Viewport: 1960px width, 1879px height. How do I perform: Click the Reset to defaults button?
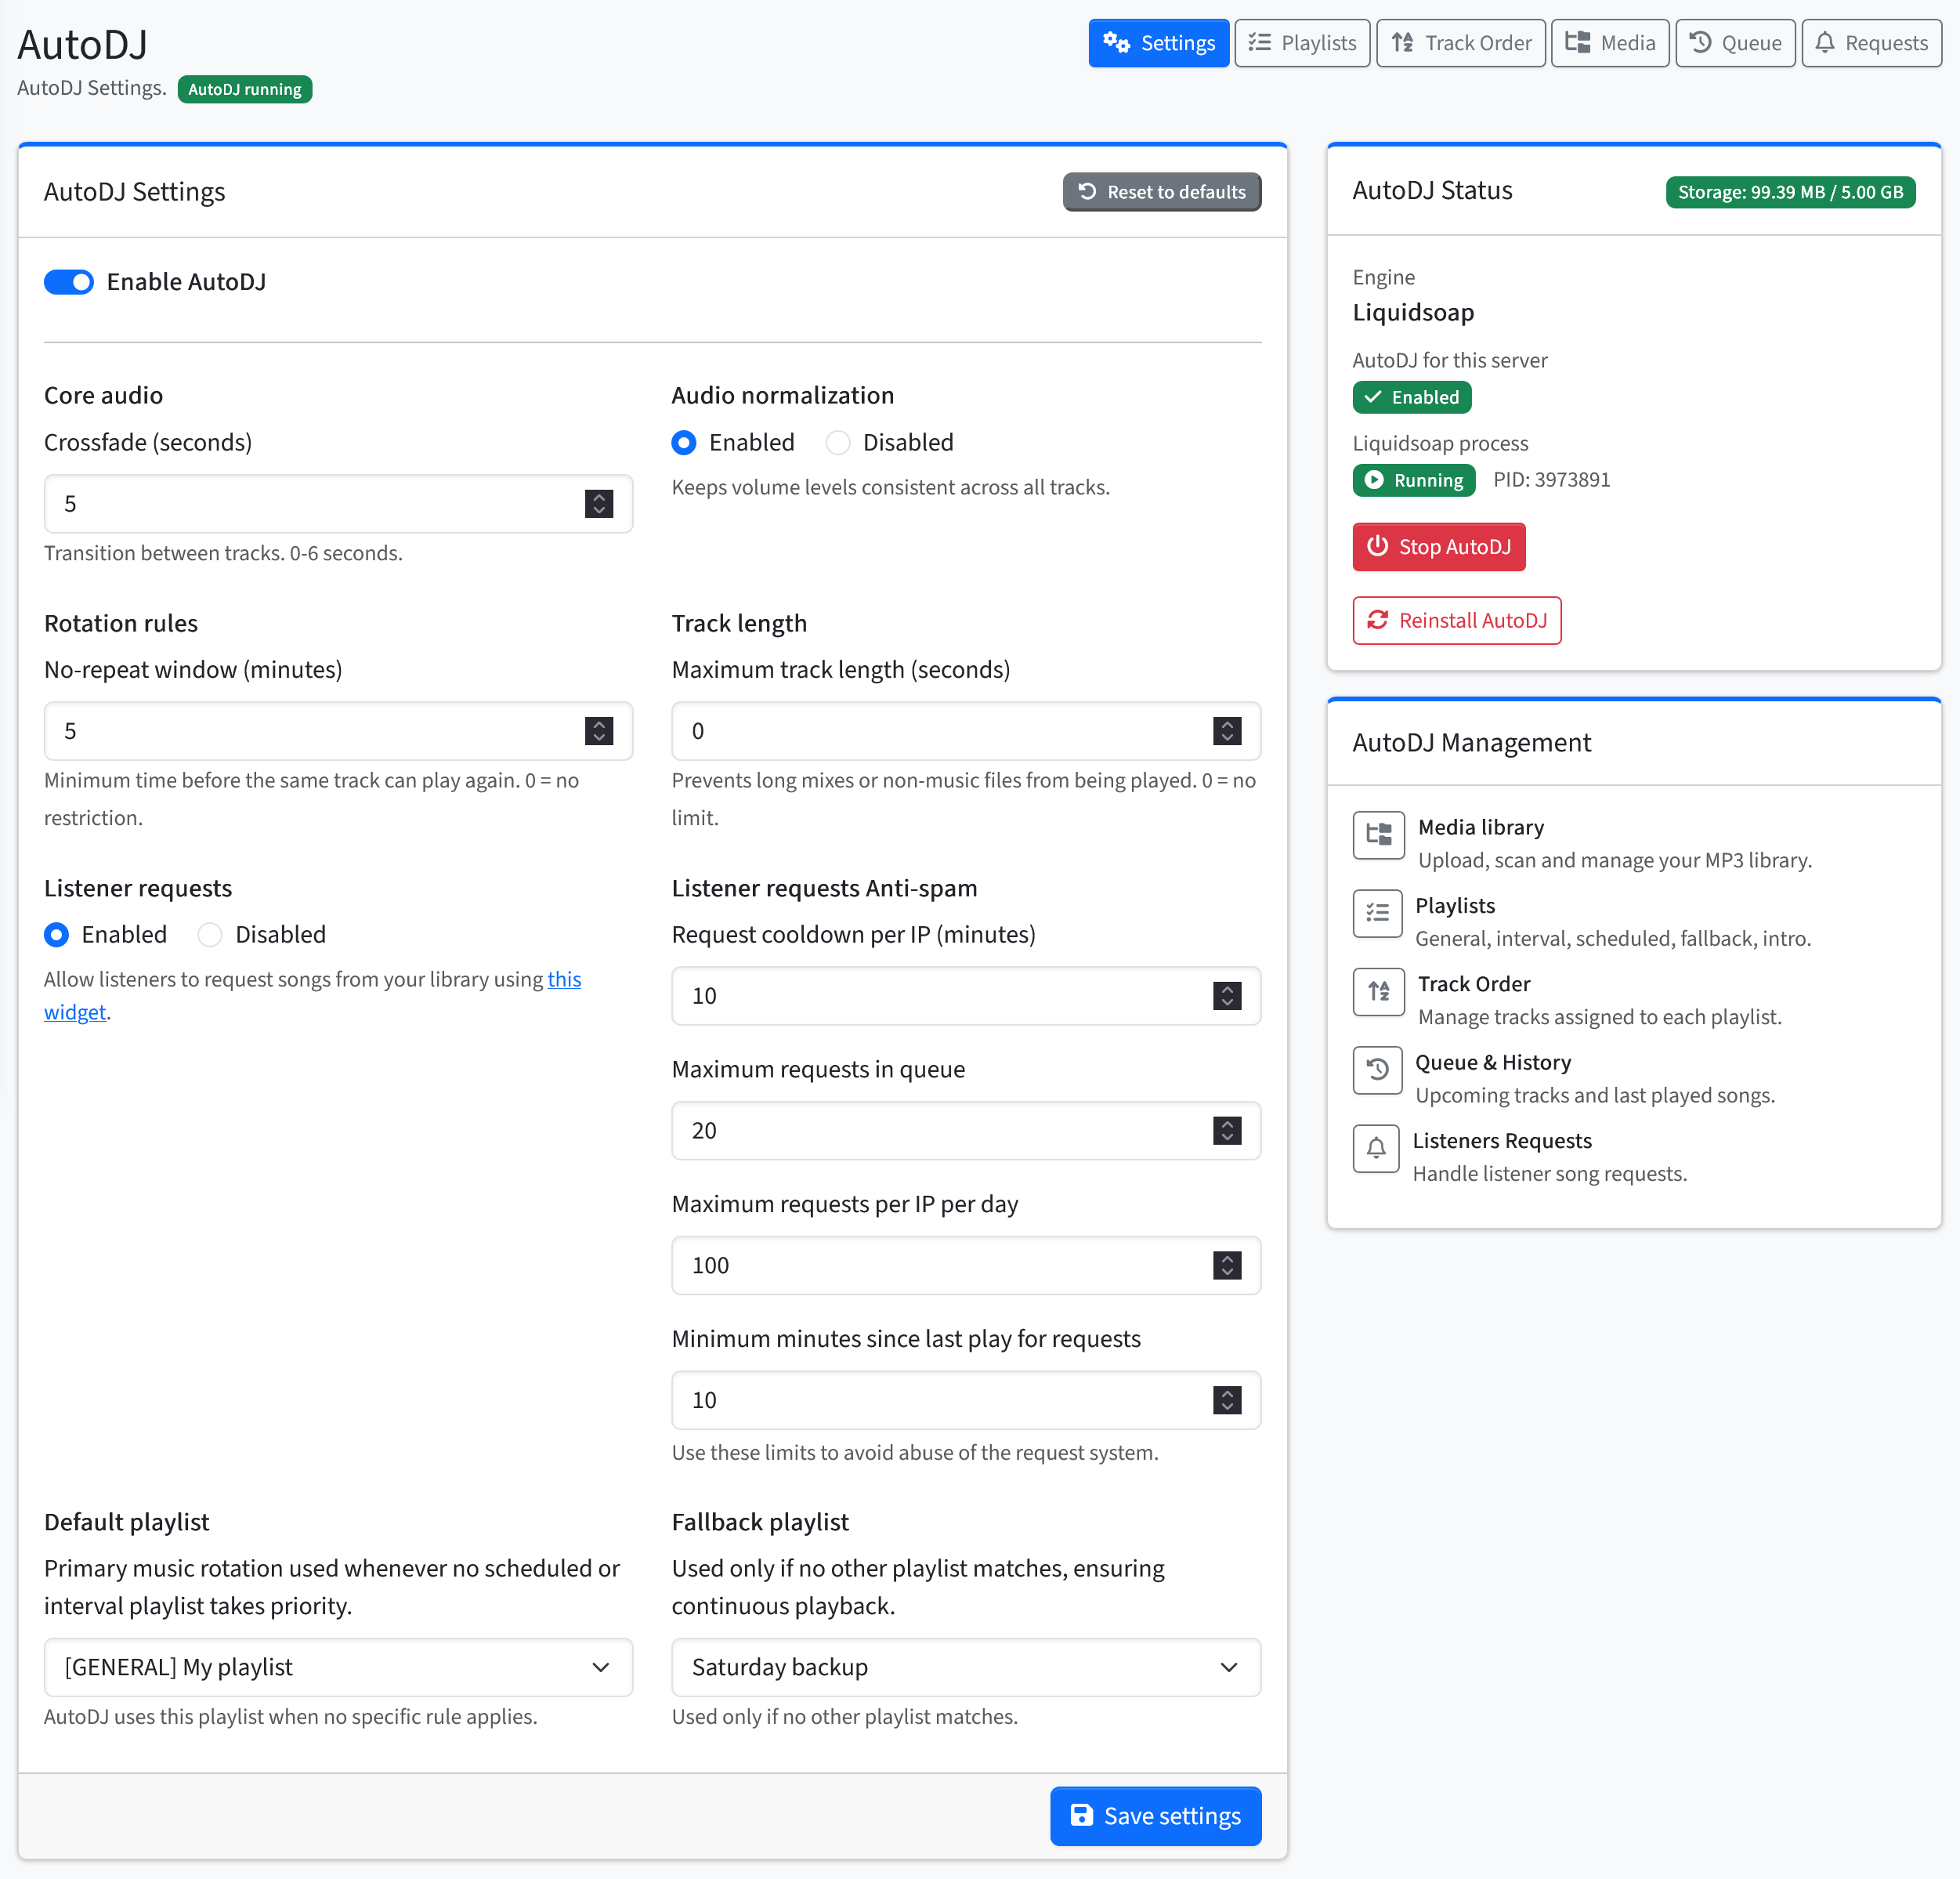(1161, 192)
